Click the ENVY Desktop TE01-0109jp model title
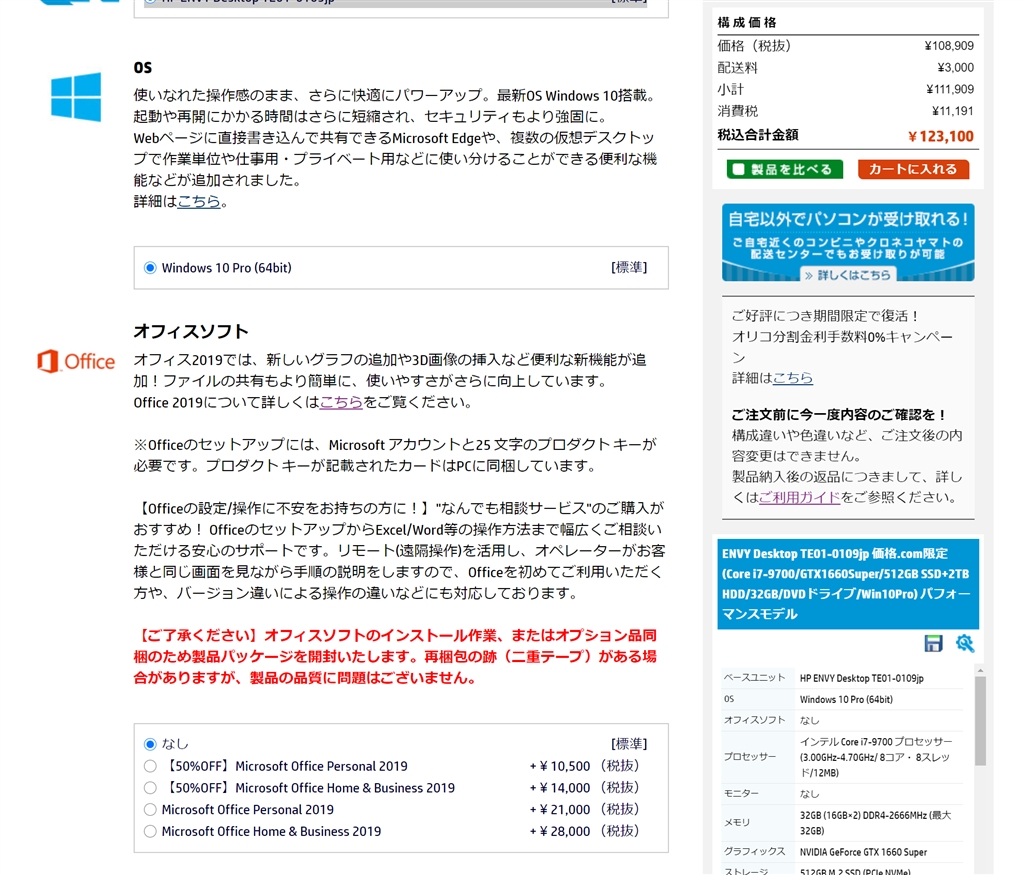The width and height of the screenshot is (1024, 875). click(848, 584)
